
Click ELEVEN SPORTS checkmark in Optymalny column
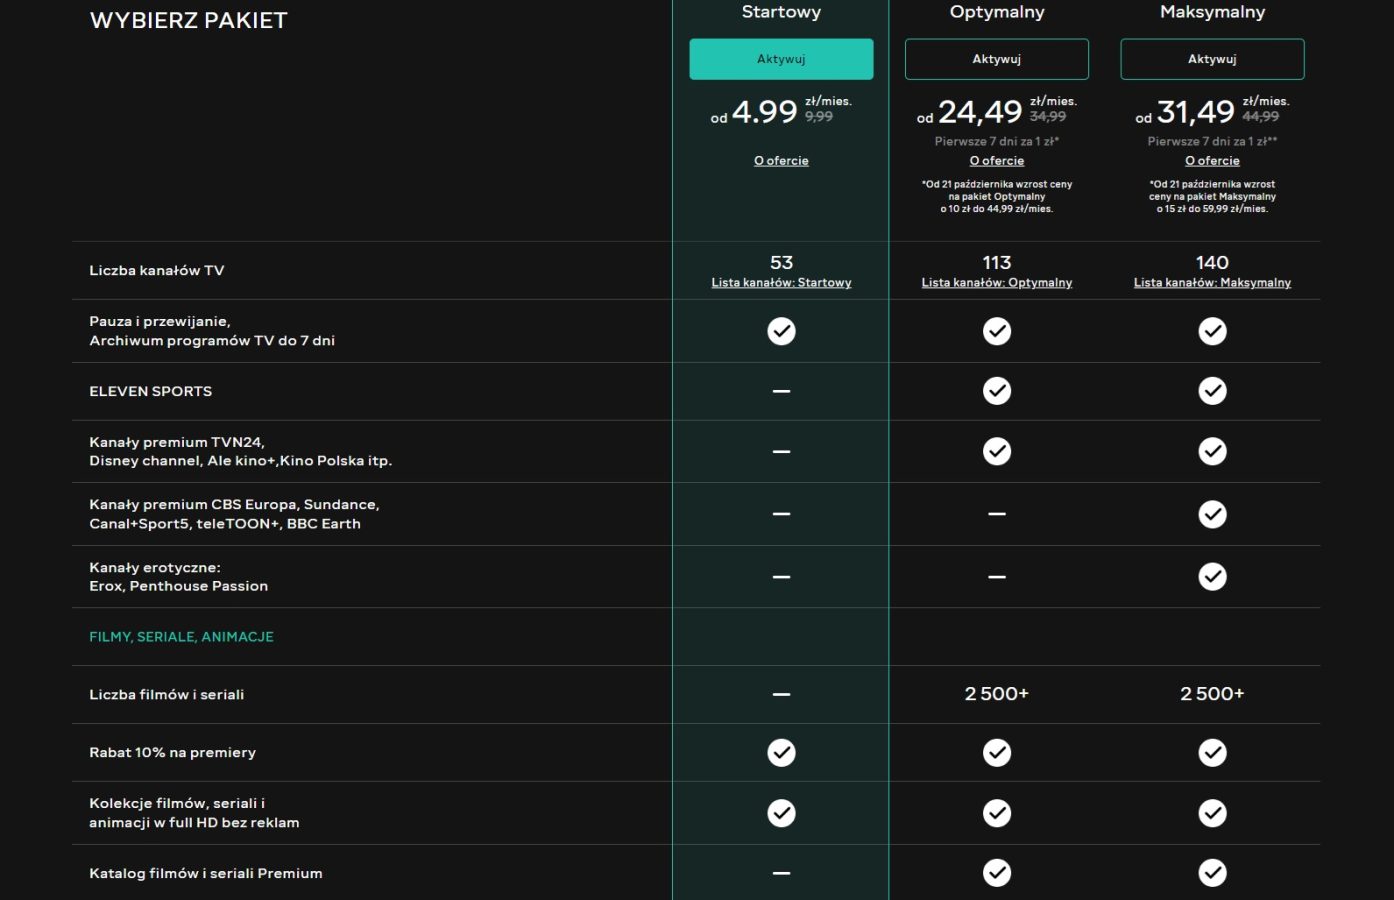coord(996,391)
